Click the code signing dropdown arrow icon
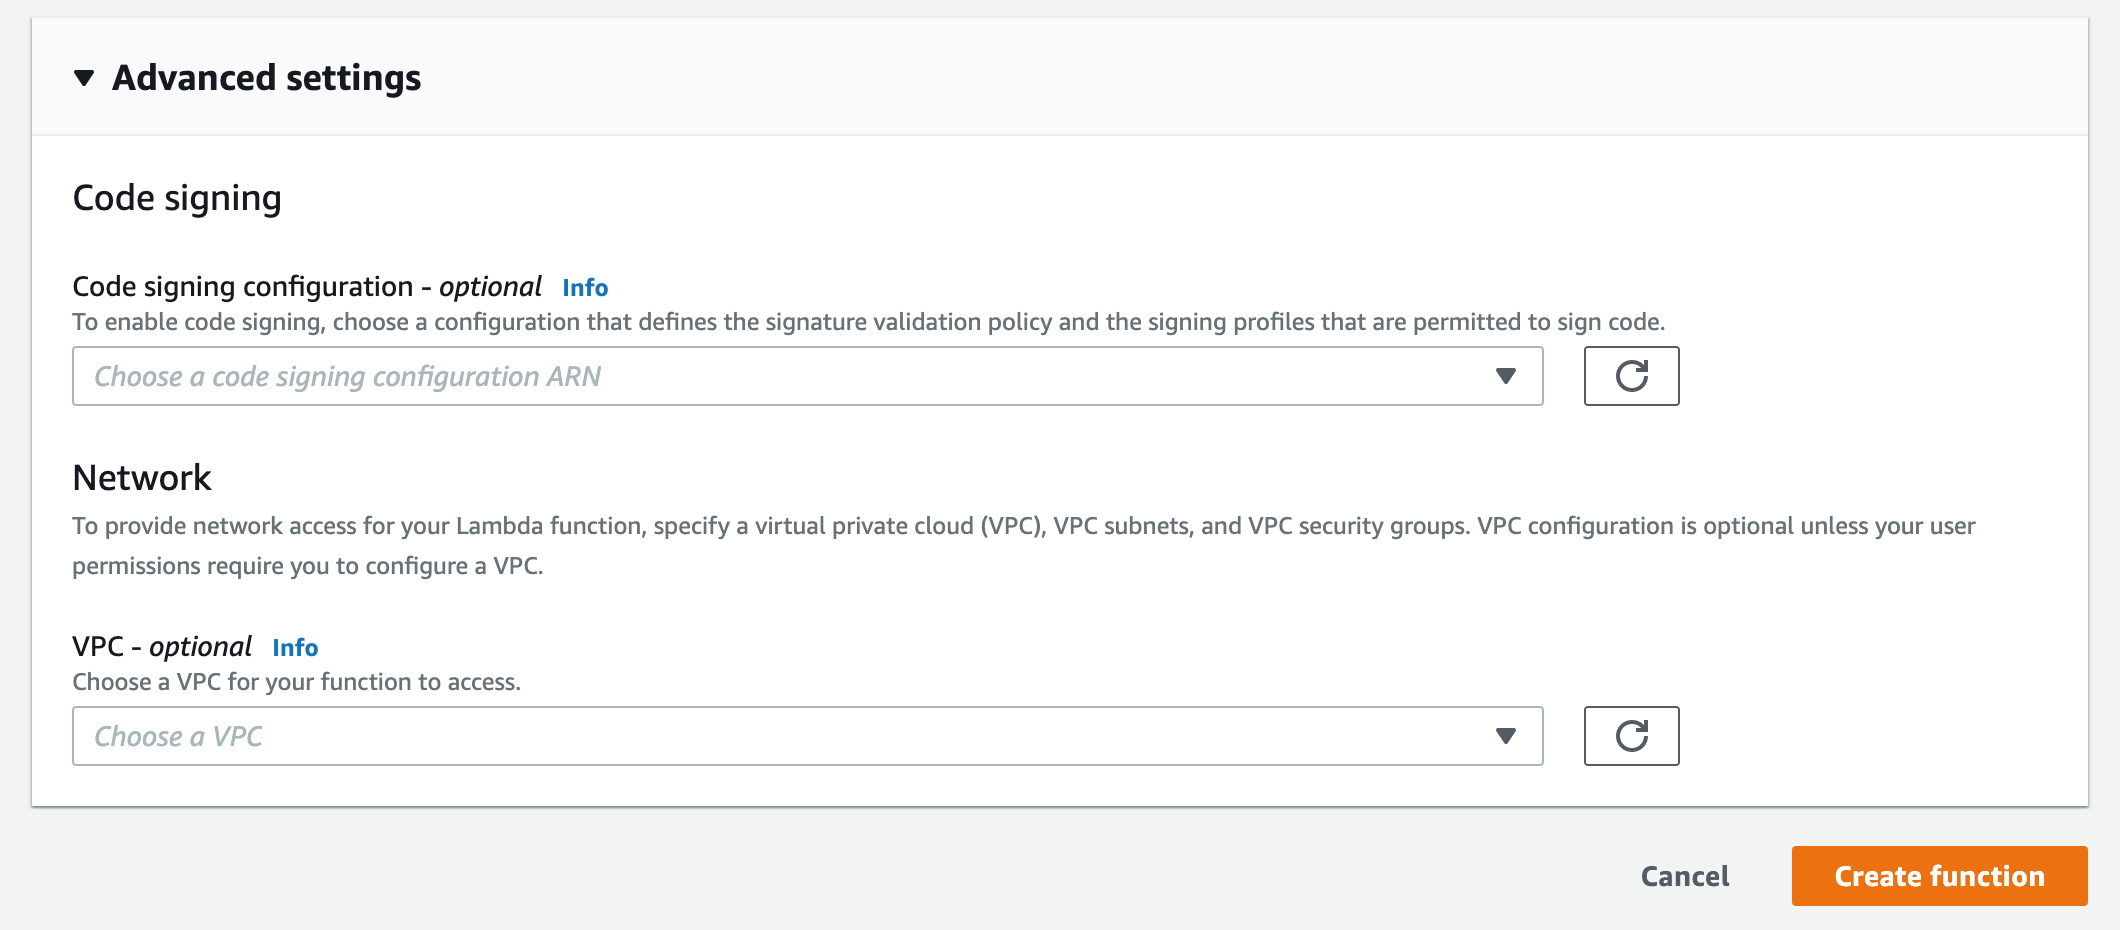This screenshot has width=2120, height=930. [1505, 376]
